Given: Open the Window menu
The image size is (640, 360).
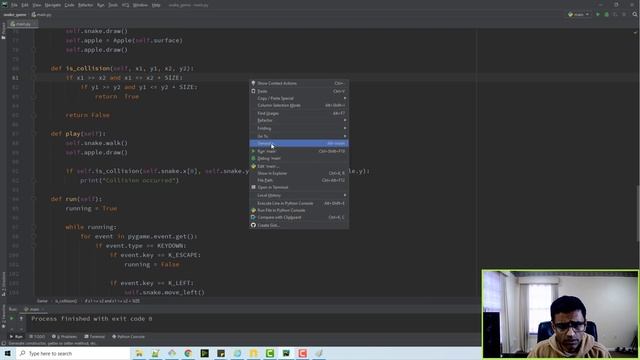Looking at the screenshot, I should pos(140,5).
